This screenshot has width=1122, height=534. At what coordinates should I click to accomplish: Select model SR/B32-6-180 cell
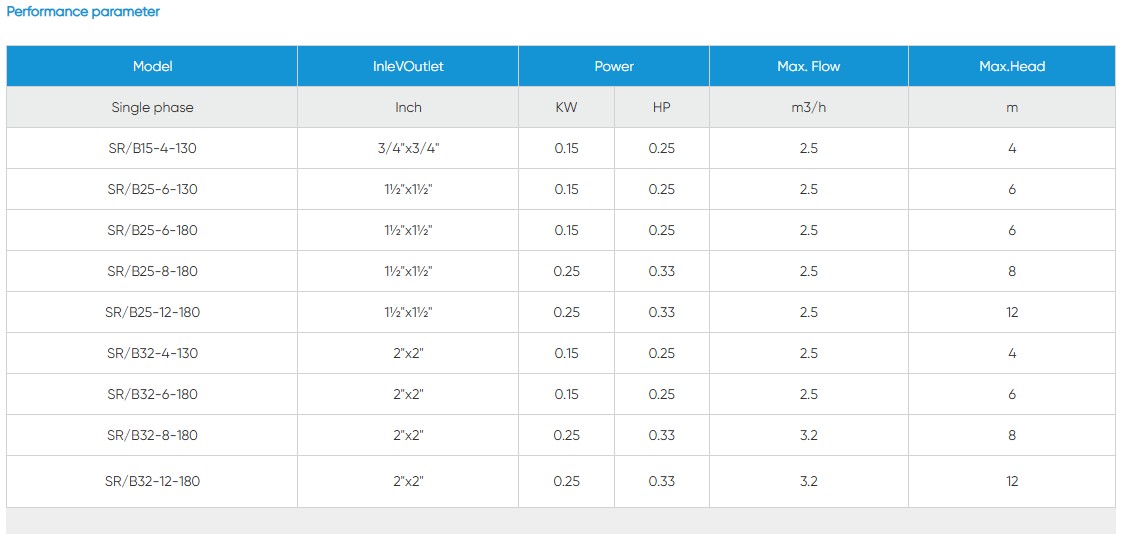(x=152, y=394)
